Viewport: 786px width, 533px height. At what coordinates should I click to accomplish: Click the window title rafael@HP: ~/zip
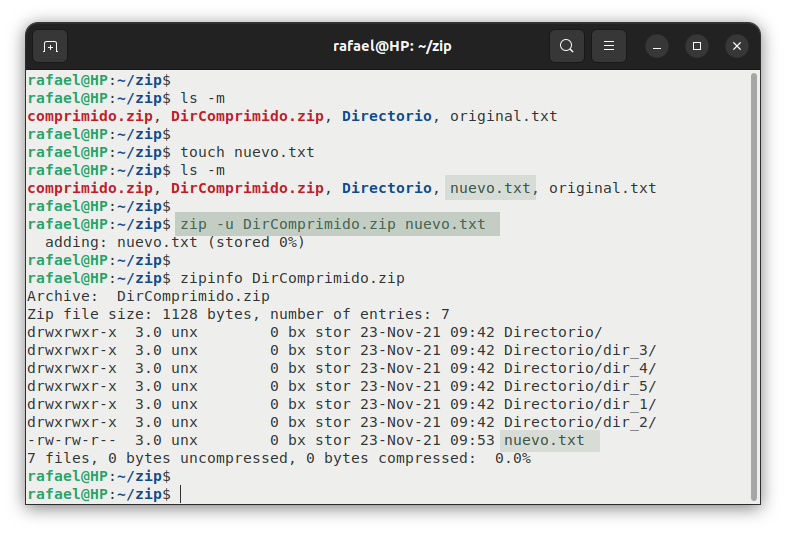coord(392,46)
